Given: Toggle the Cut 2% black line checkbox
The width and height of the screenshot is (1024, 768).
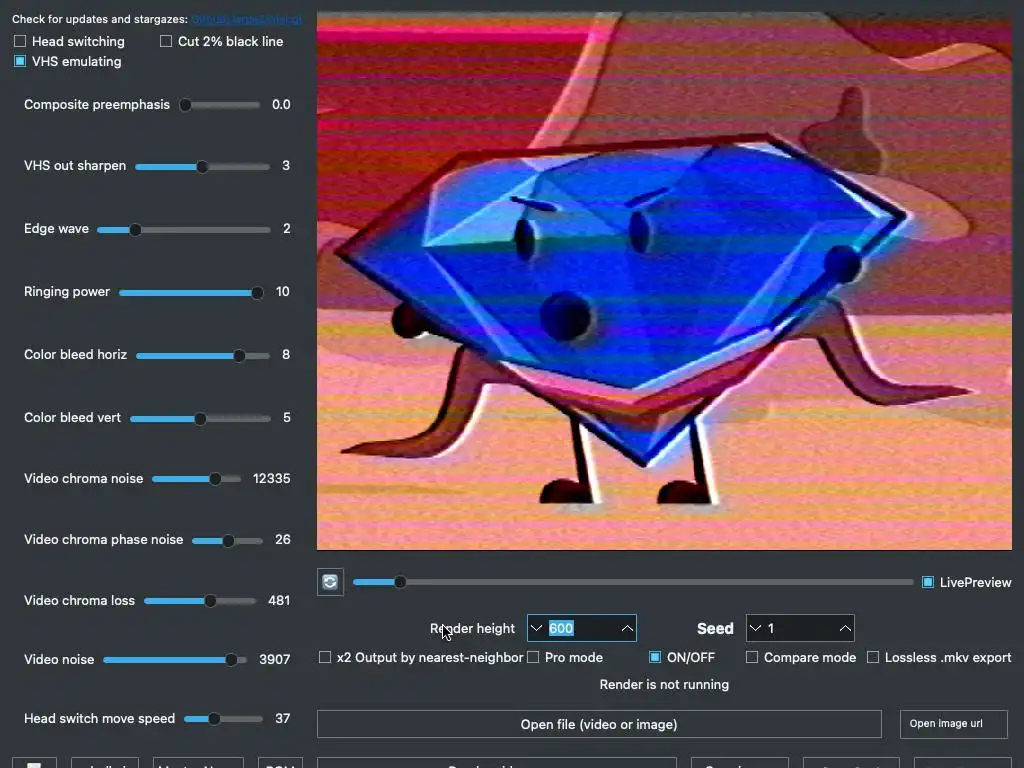Looking at the screenshot, I should pyautogui.click(x=166, y=41).
